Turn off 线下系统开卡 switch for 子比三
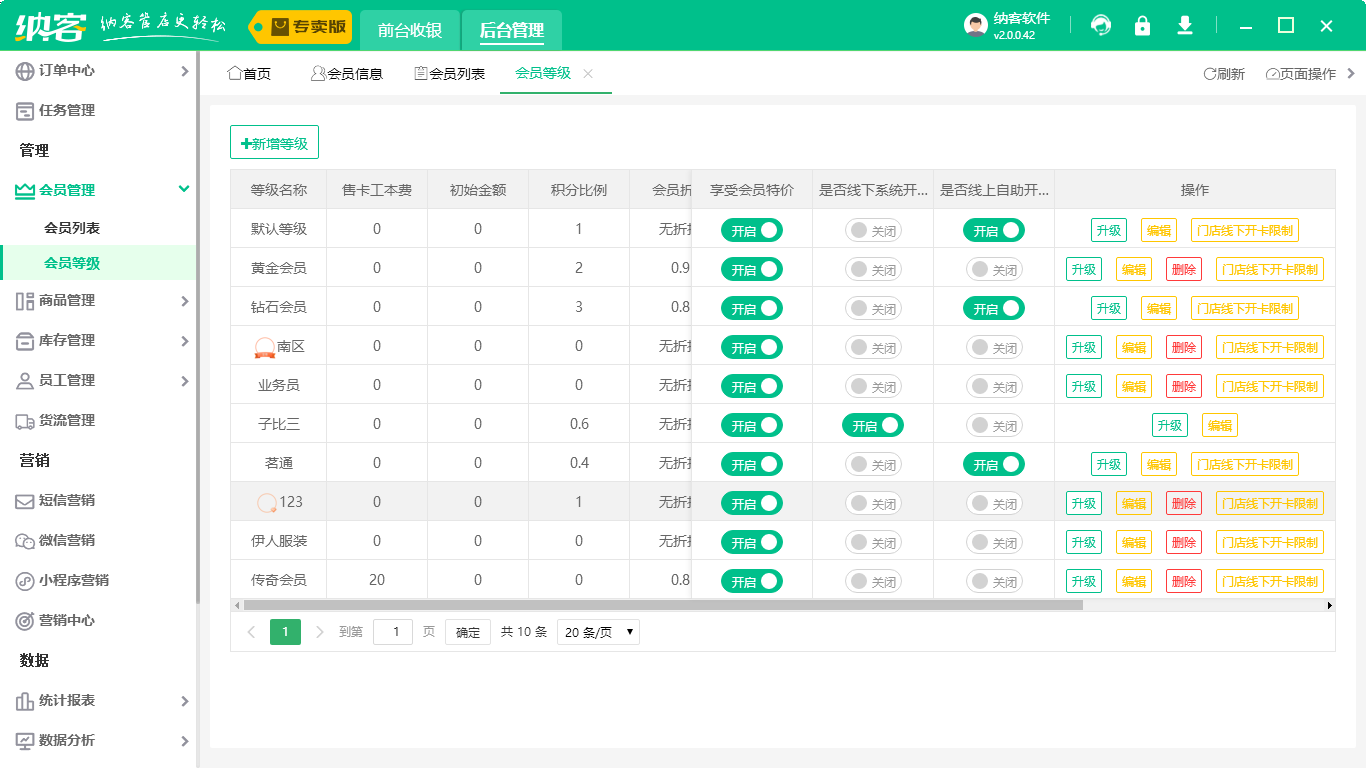1366x768 pixels. (x=872, y=426)
